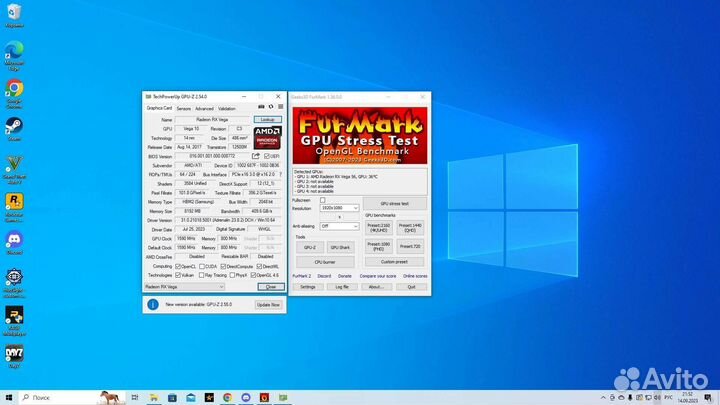Open the Rockstar Games Launcher icon
This screenshot has width=720, height=405.
[x=15, y=202]
